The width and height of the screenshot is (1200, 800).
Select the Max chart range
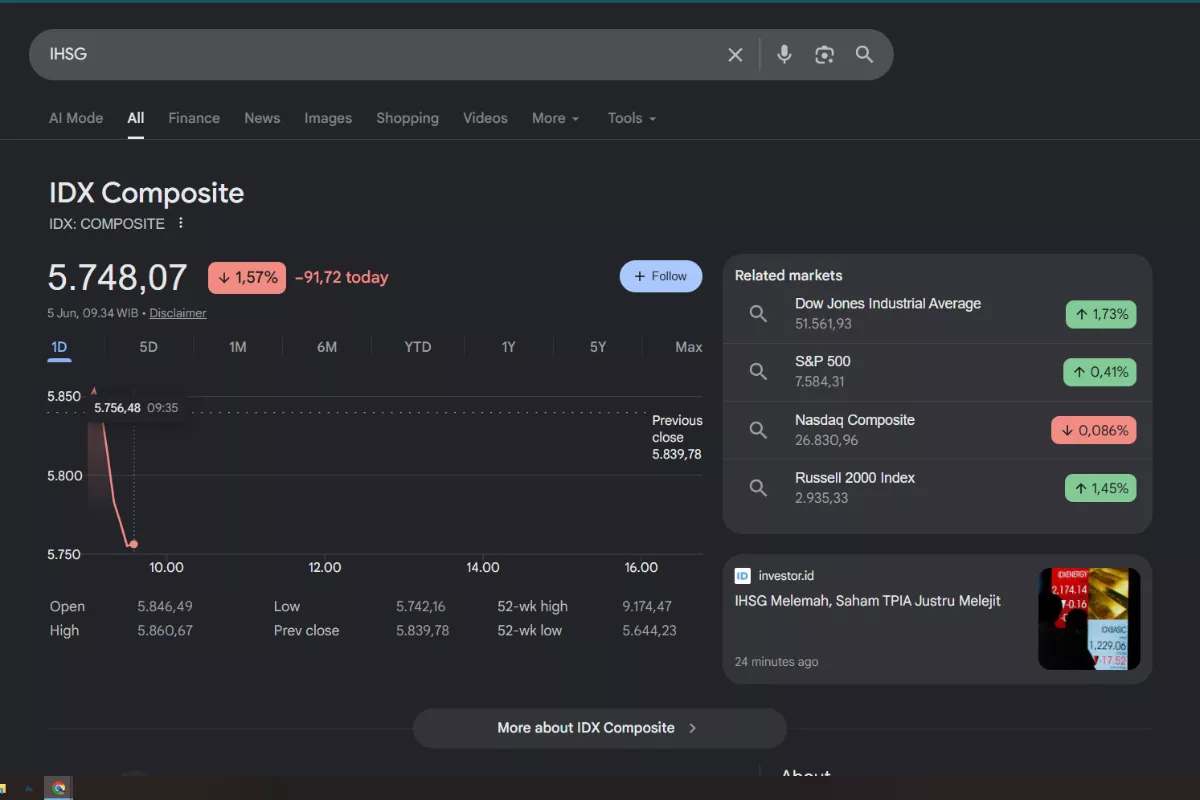689,347
